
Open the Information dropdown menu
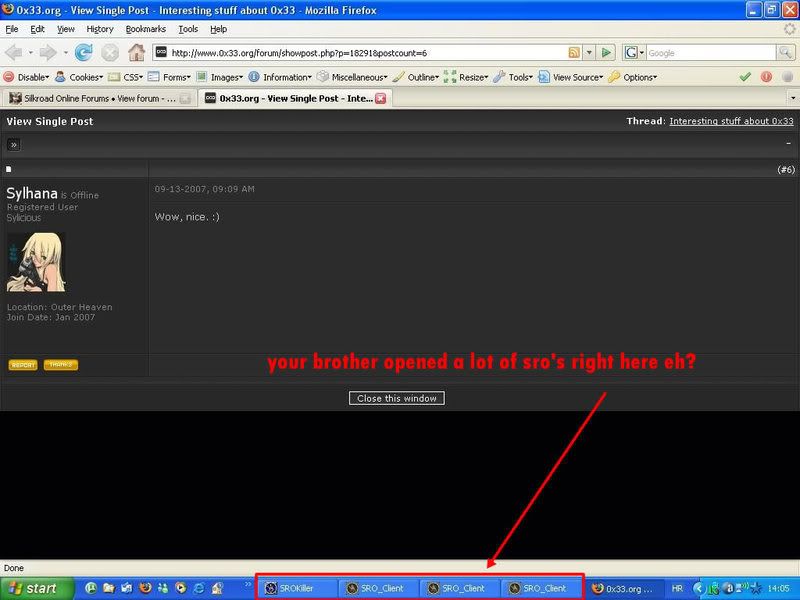[280, 77]
